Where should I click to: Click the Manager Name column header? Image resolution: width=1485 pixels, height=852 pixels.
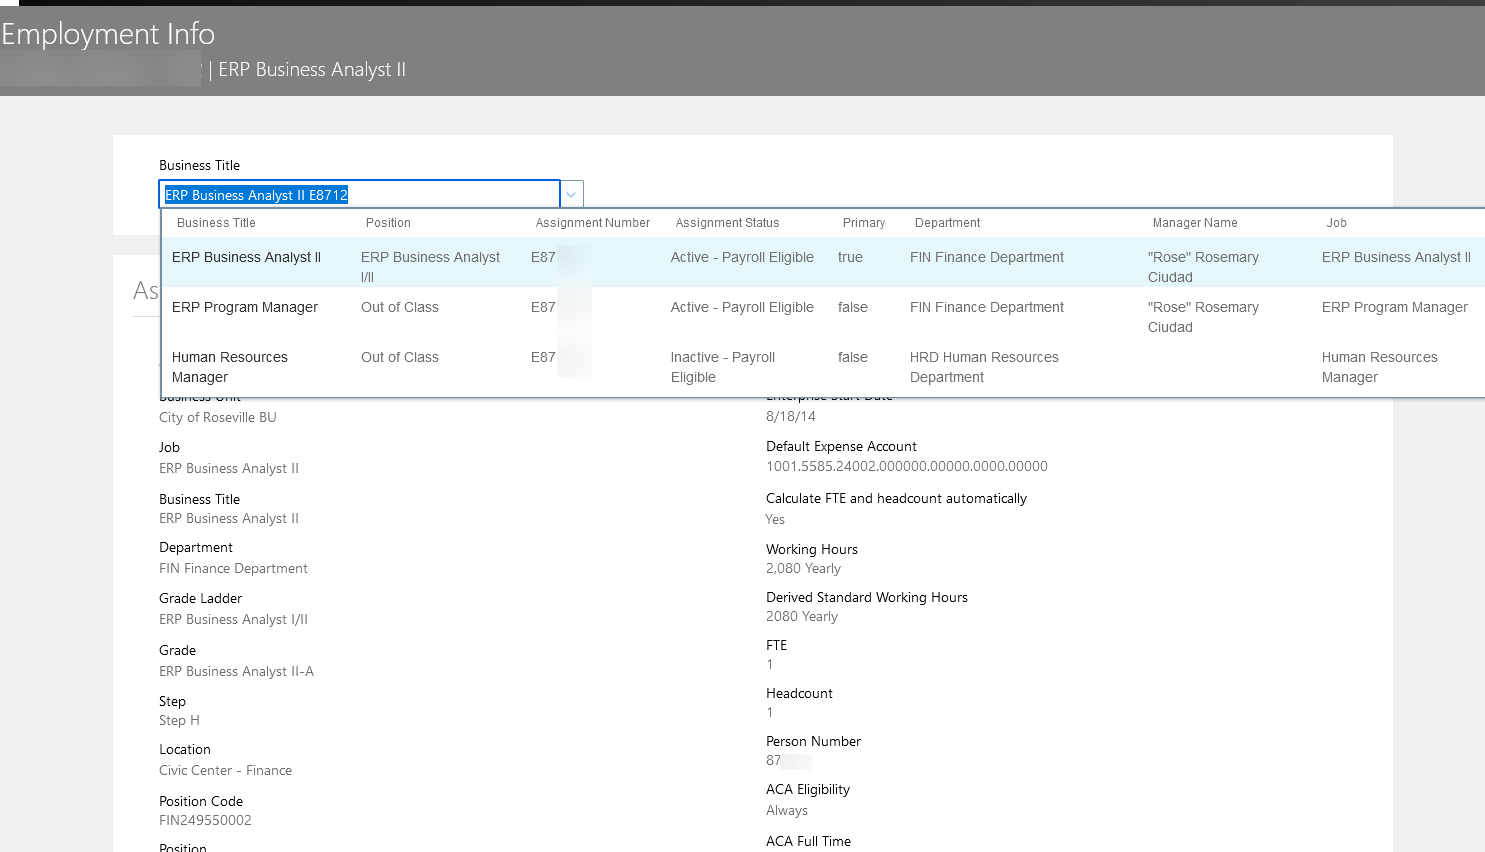(x=1194, y=222)
